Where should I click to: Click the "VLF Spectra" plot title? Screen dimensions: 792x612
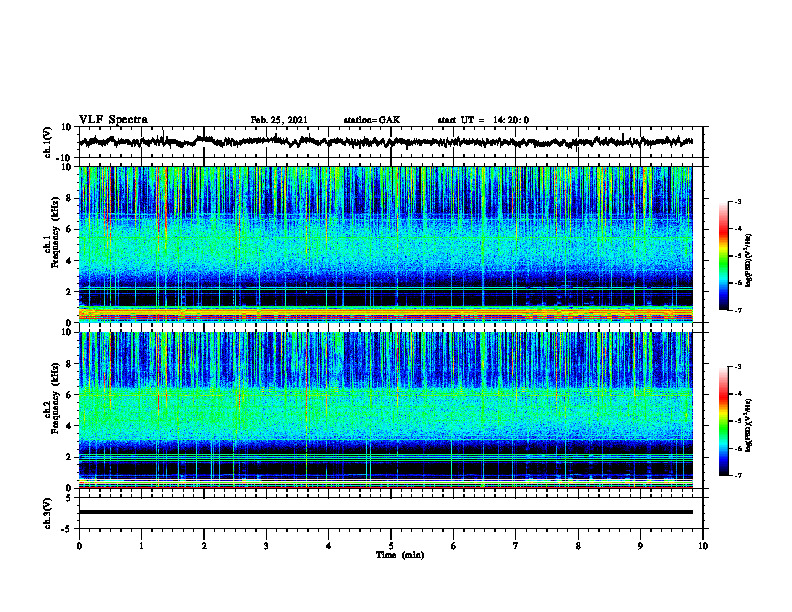tap(113, 119)
